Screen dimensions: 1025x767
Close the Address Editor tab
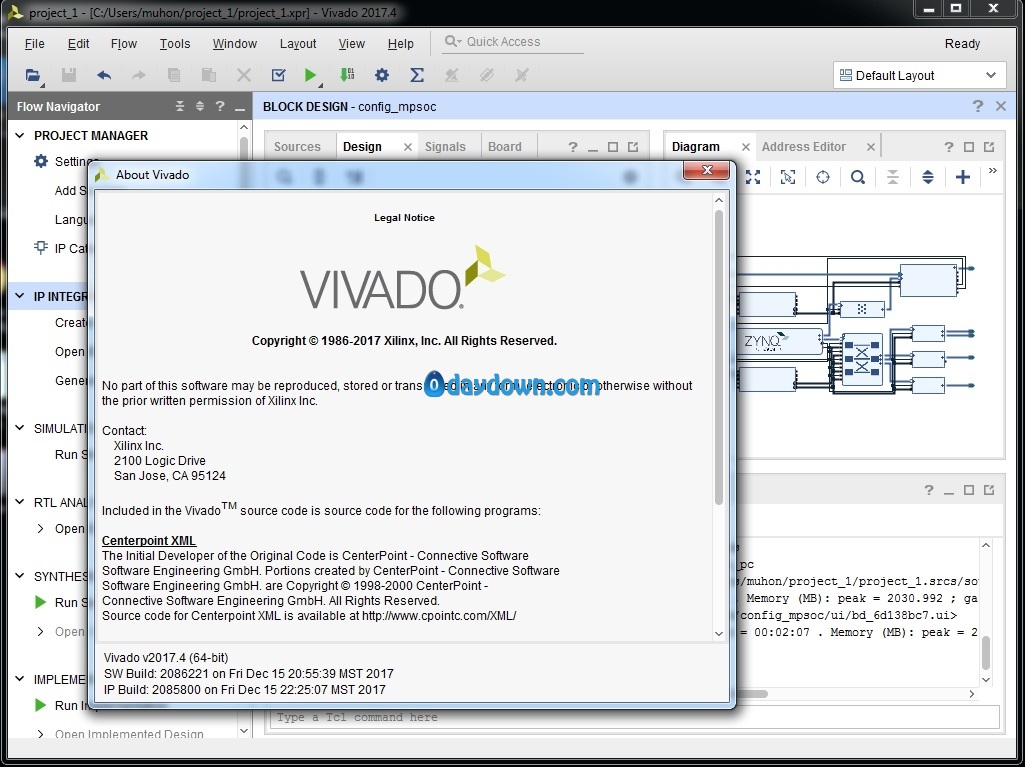click(x=871, y=147)
